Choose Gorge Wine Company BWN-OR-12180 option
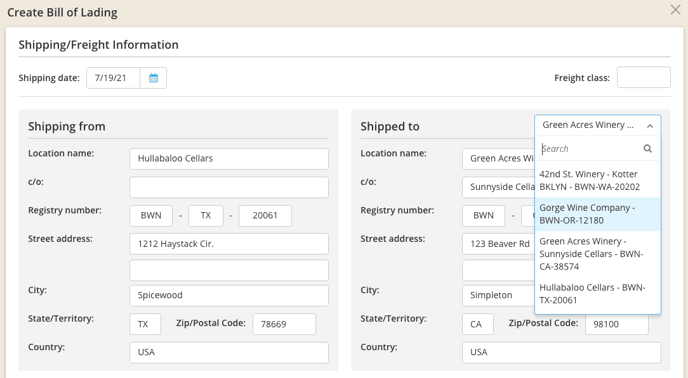This screenshot has height=378, width=688. pyautogui.click(x=598, y=214)
